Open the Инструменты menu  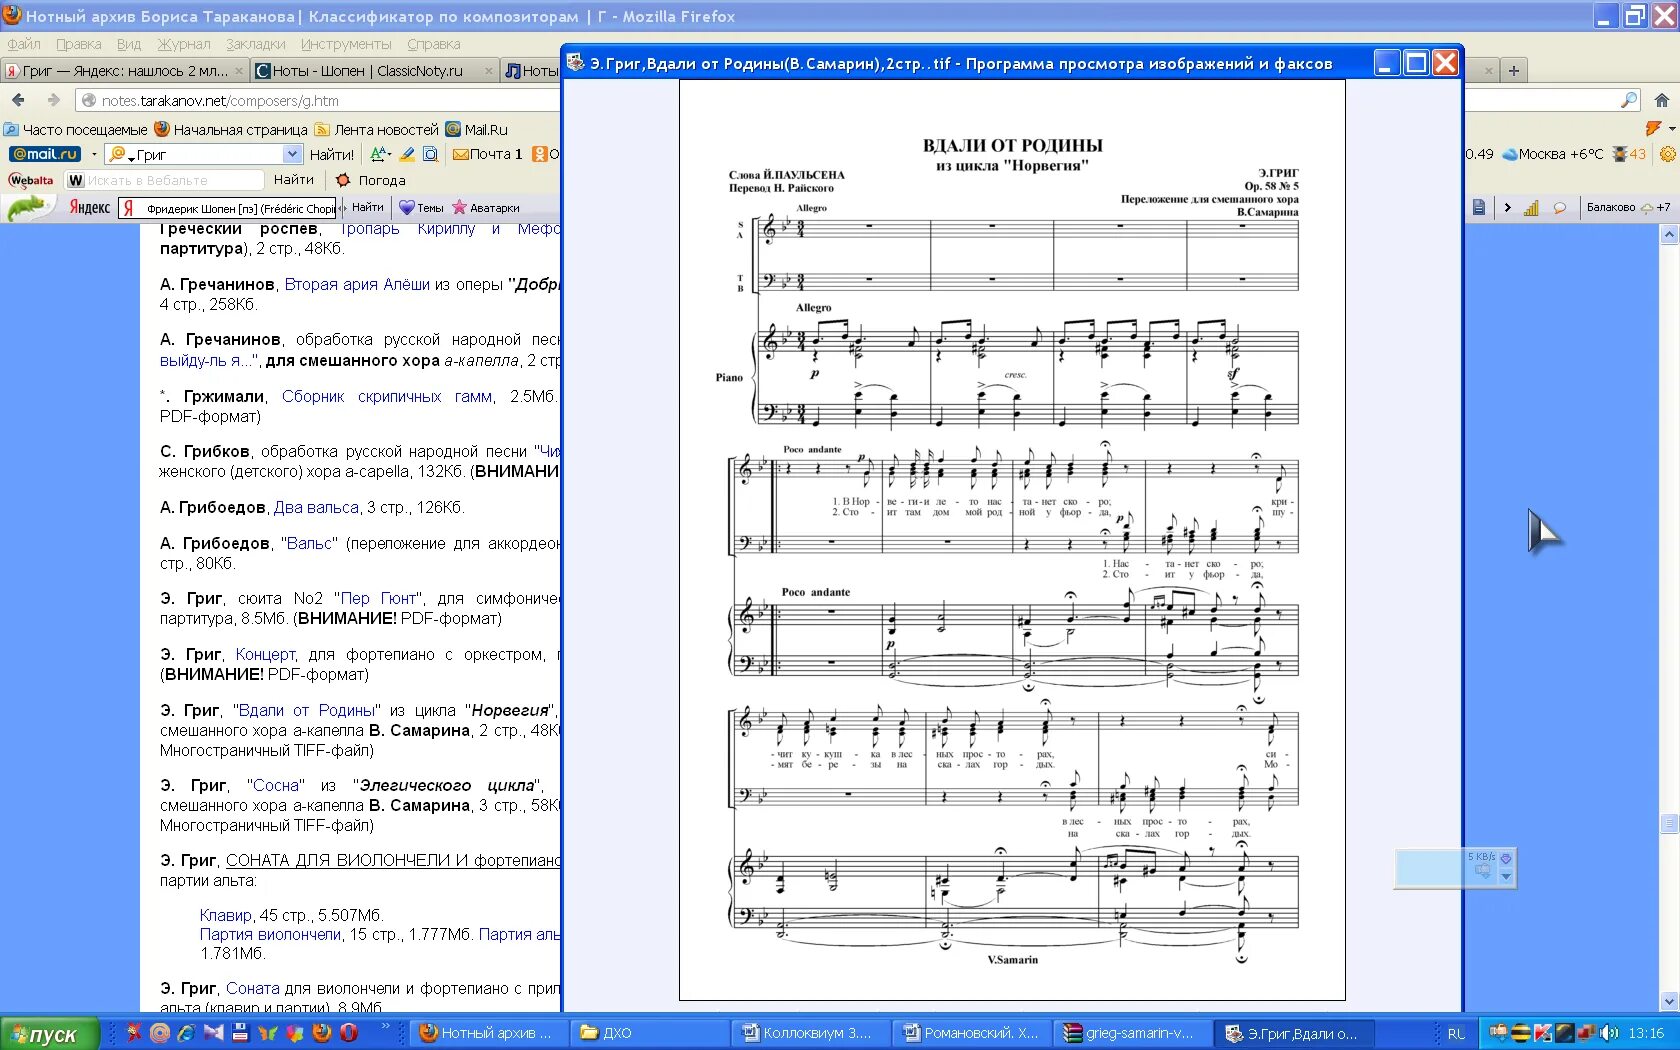coord(346,44)
